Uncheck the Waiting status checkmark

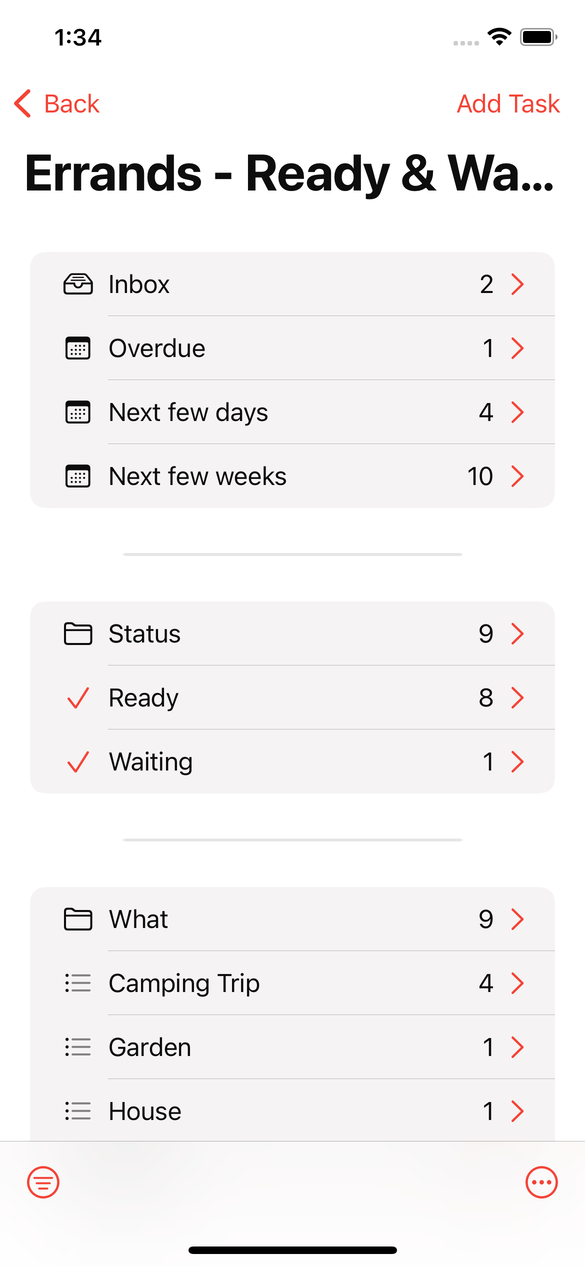click(78, 762)
